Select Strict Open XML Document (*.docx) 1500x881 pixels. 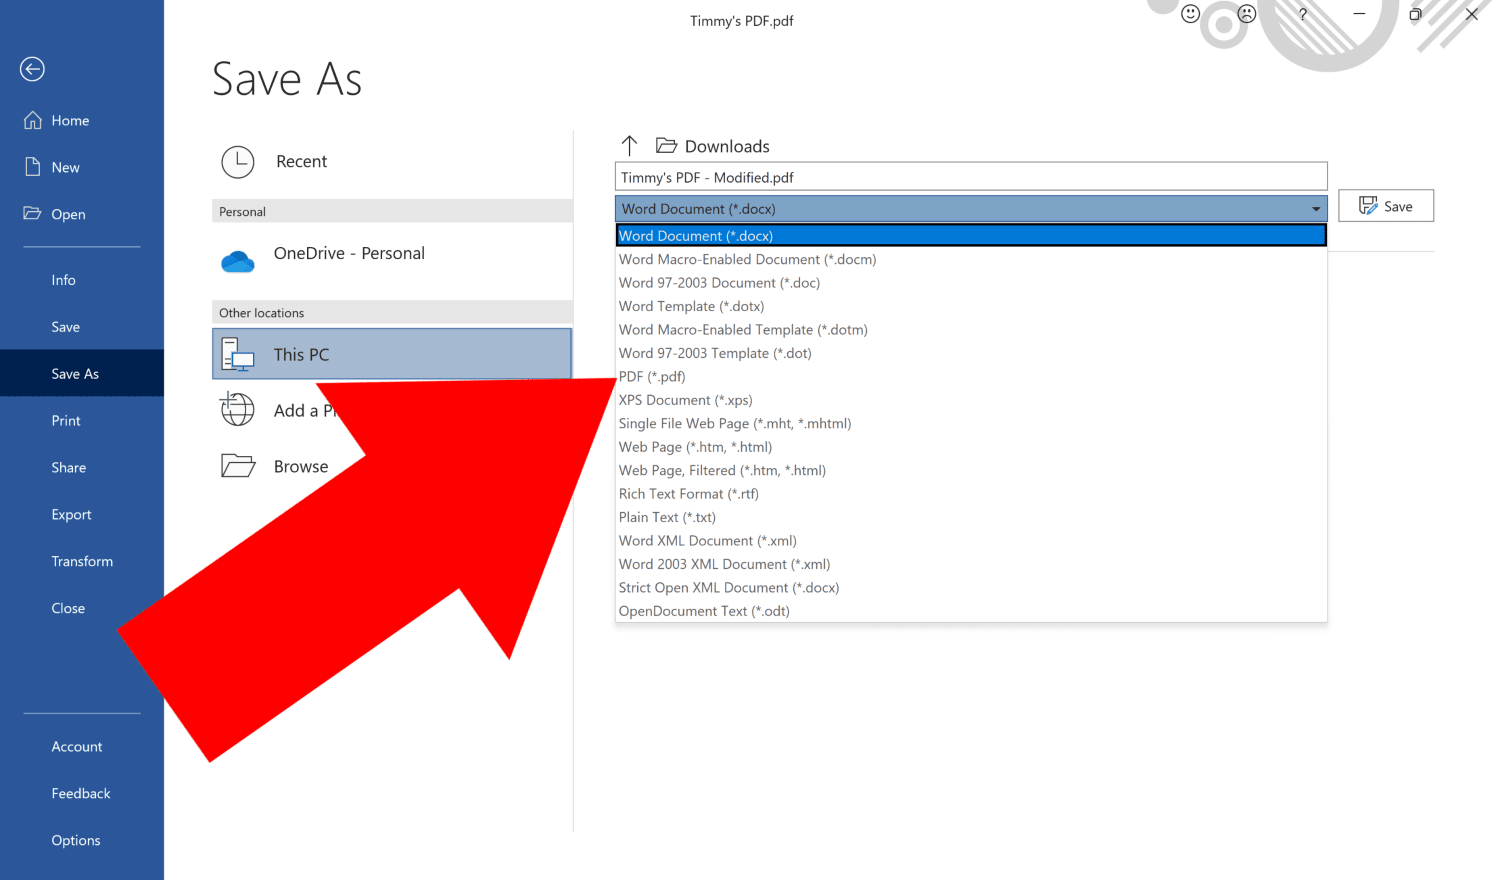pyautogui.click(x=729, y=588)
